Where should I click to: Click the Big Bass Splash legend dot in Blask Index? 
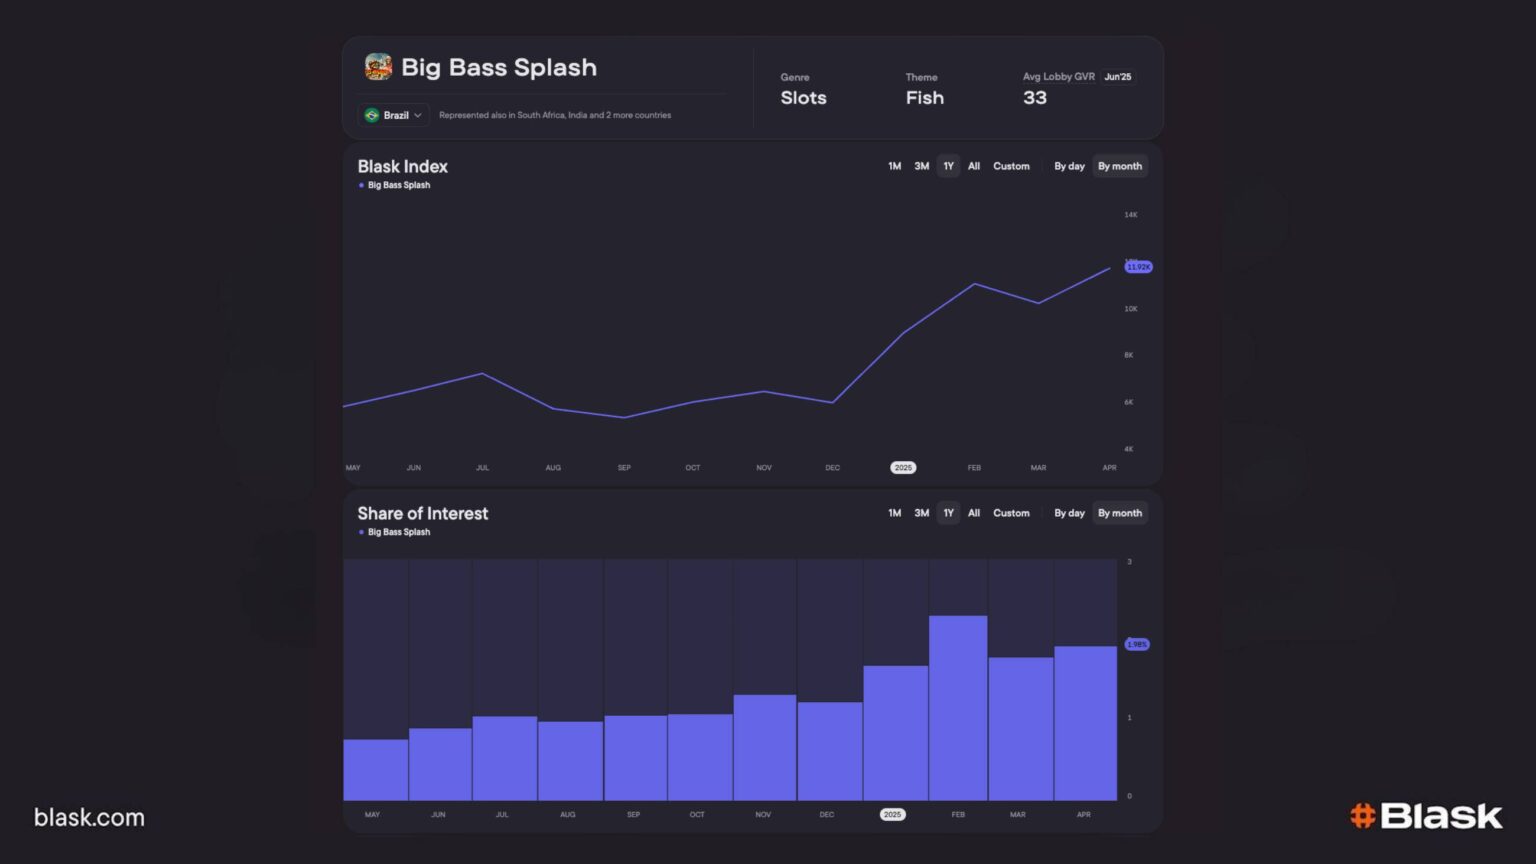[361, 185]
